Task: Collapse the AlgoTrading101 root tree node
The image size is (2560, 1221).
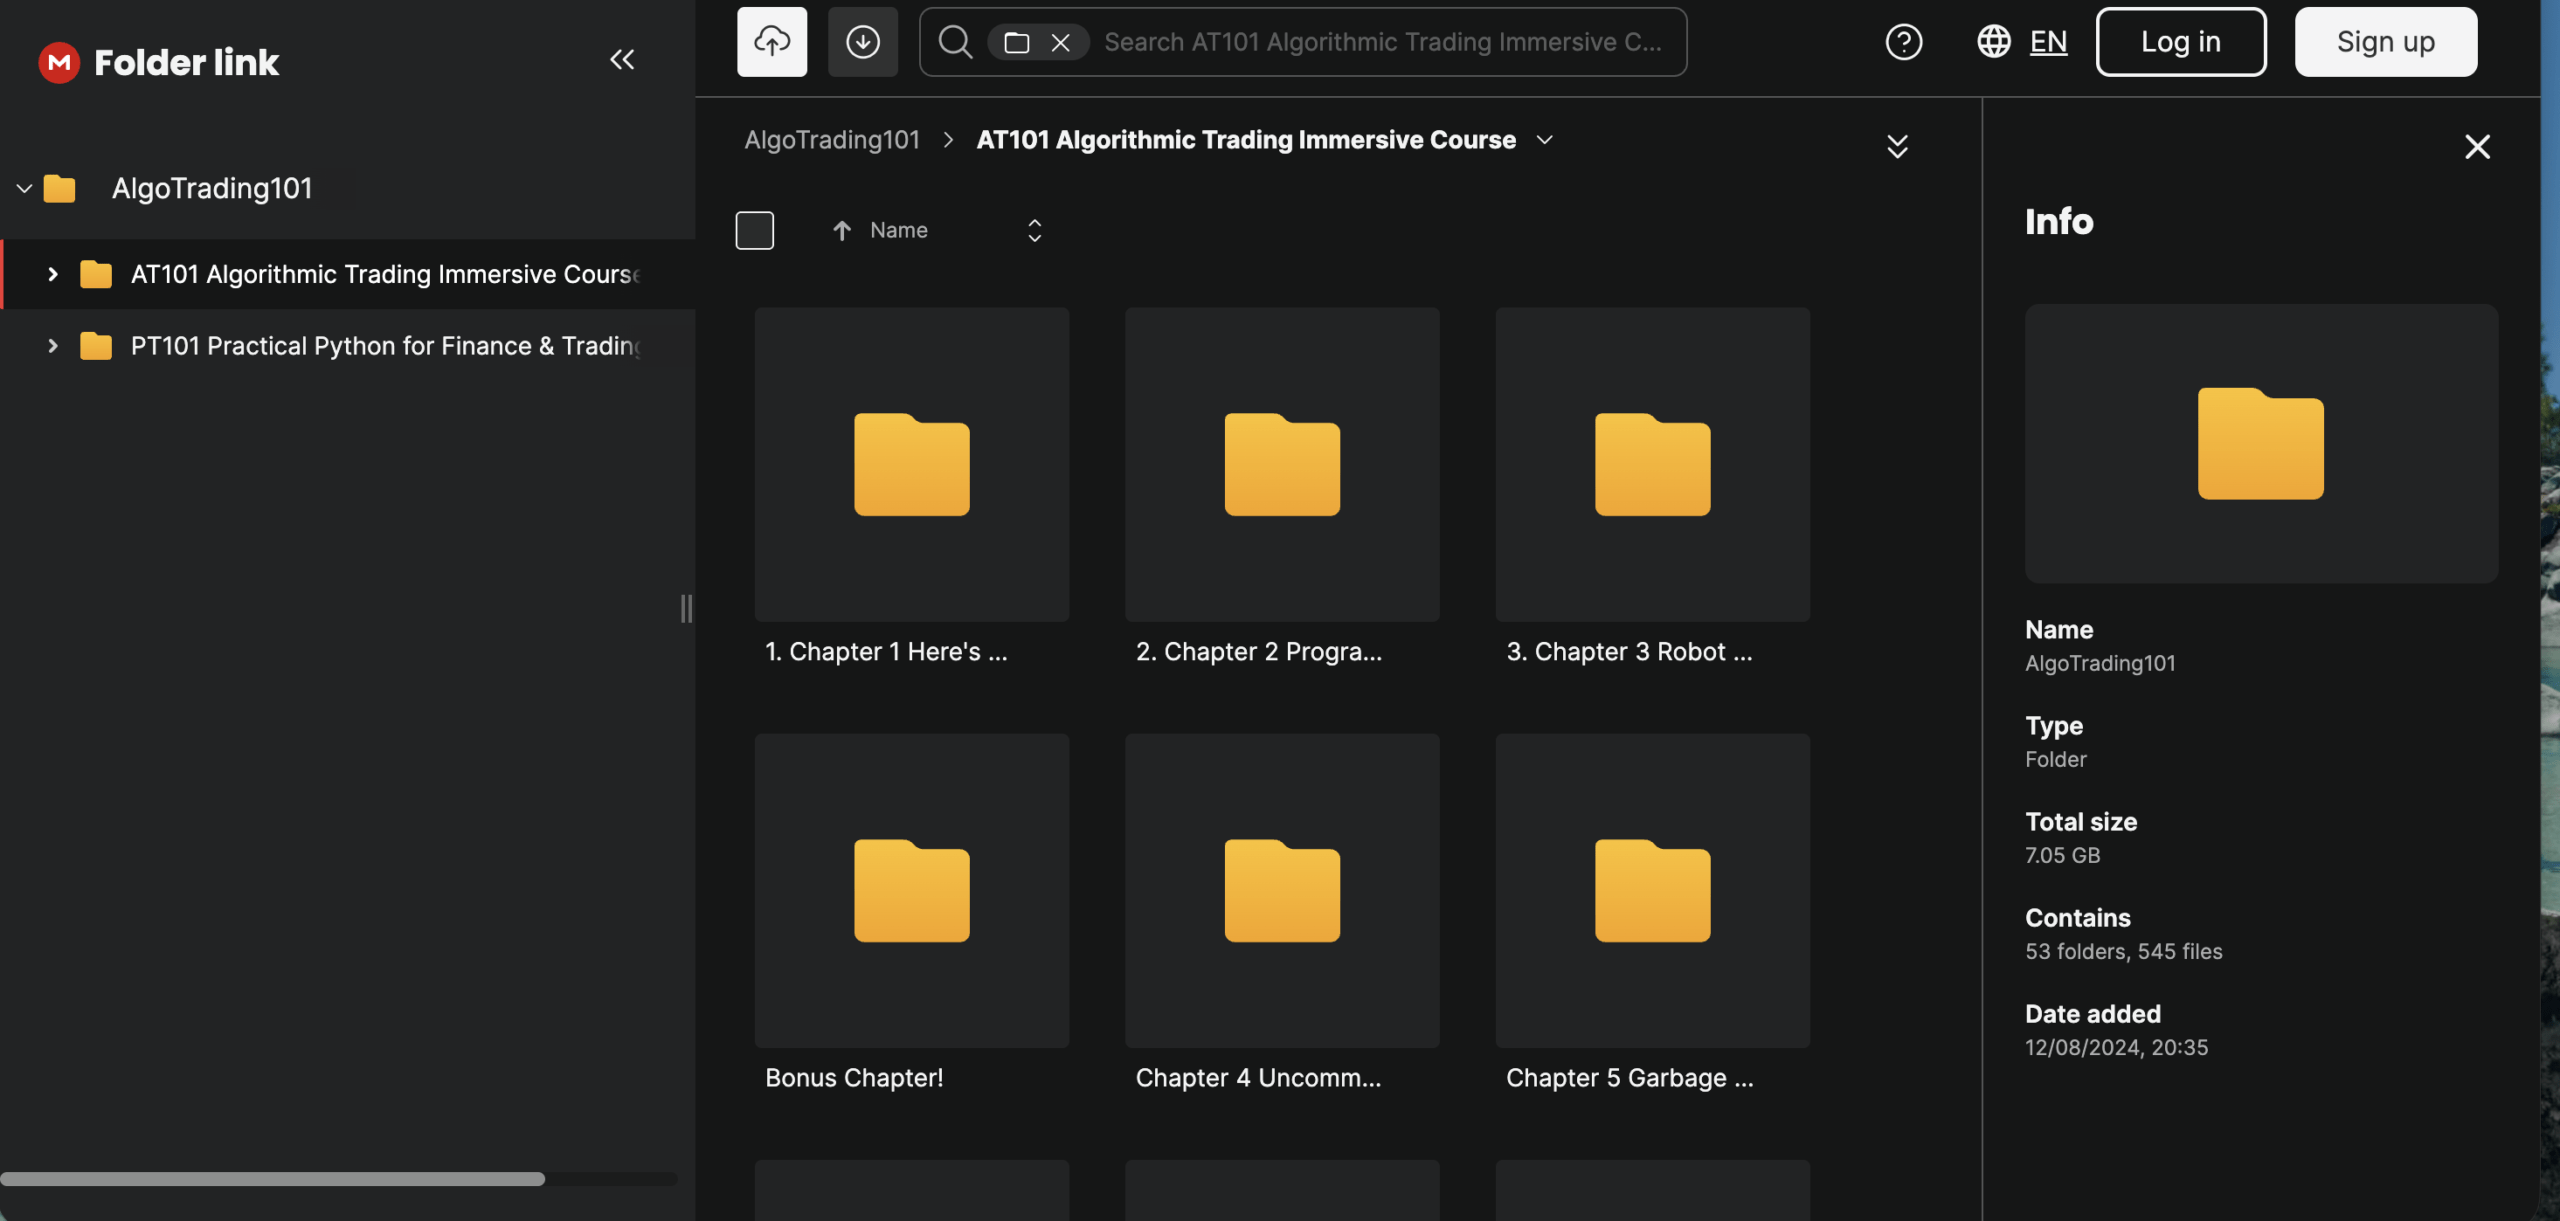Action: coord(24,188)
